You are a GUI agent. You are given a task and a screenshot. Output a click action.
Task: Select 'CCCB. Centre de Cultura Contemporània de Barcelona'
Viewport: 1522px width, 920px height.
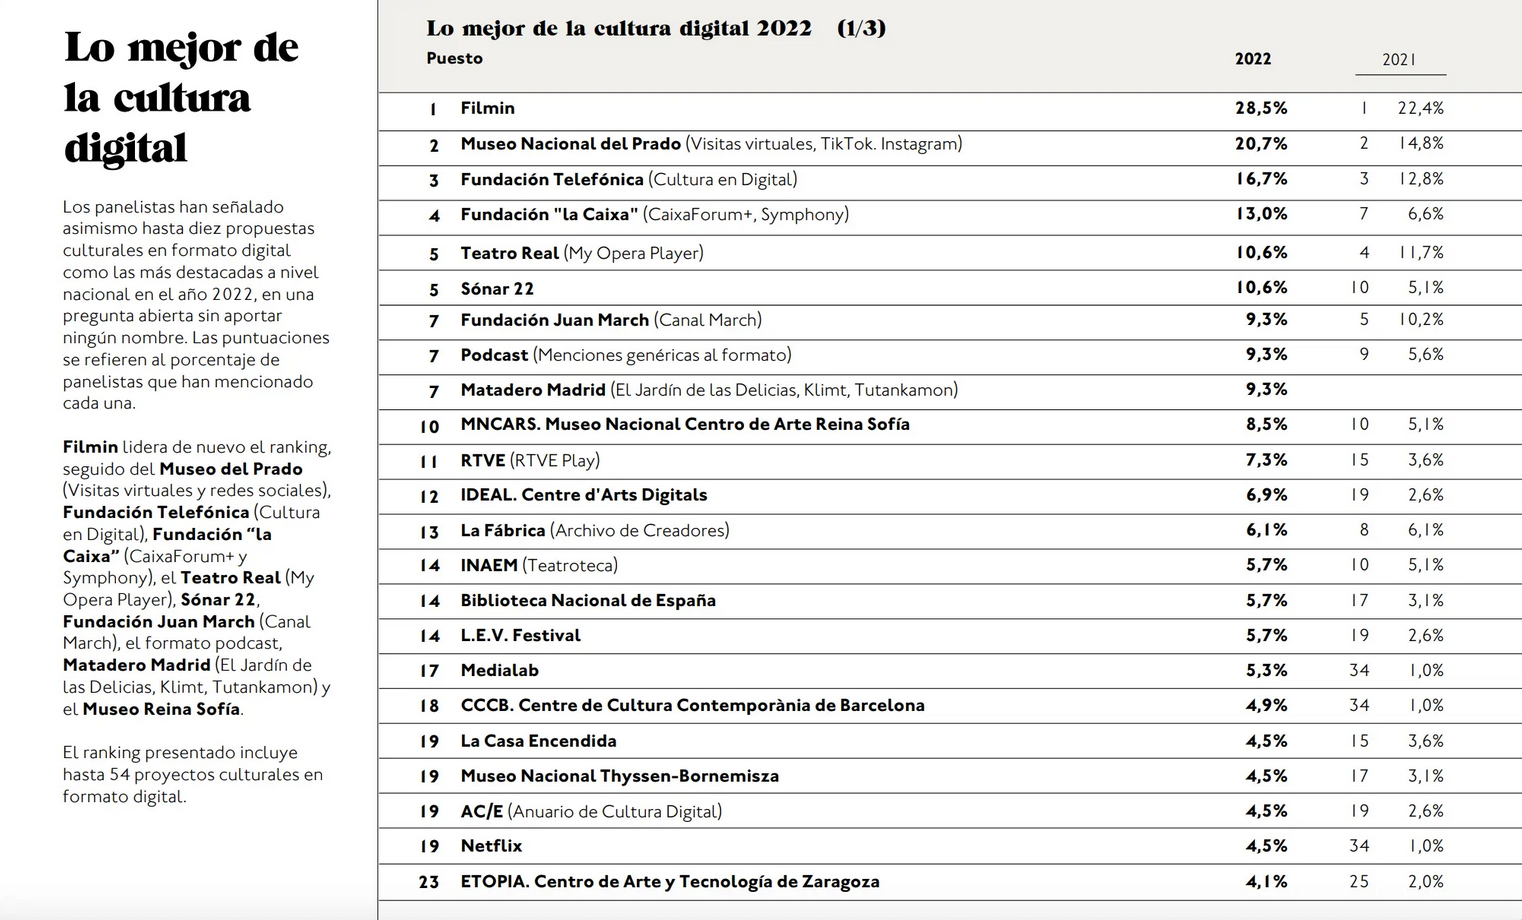point(692,705)
